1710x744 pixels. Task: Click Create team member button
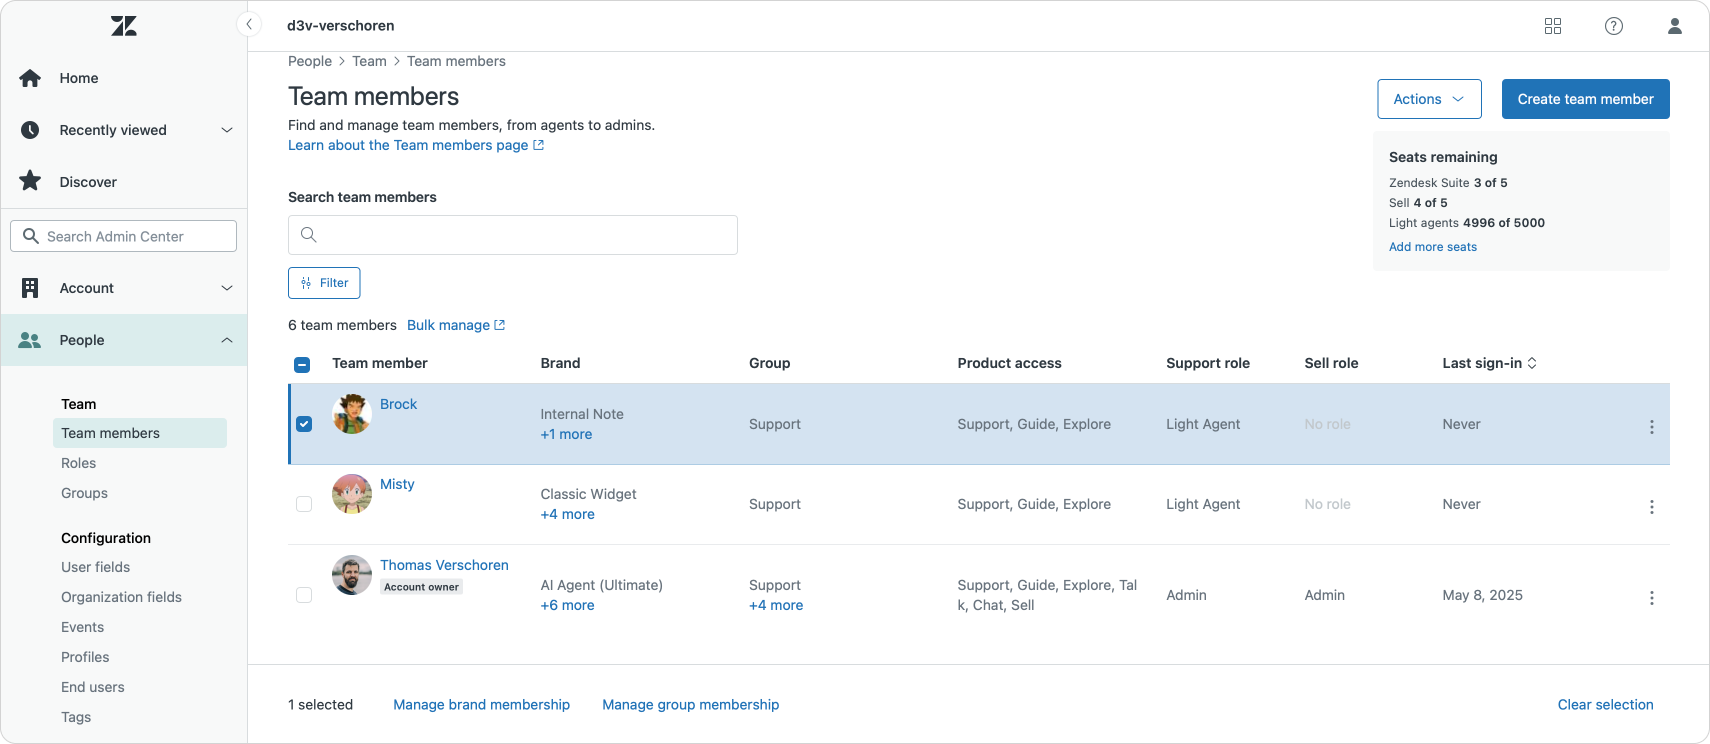click(x=1585, y=99)
